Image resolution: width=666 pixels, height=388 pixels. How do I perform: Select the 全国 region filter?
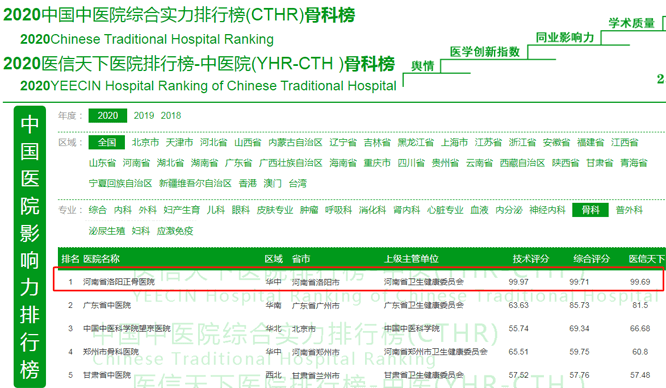coord(107,142)
